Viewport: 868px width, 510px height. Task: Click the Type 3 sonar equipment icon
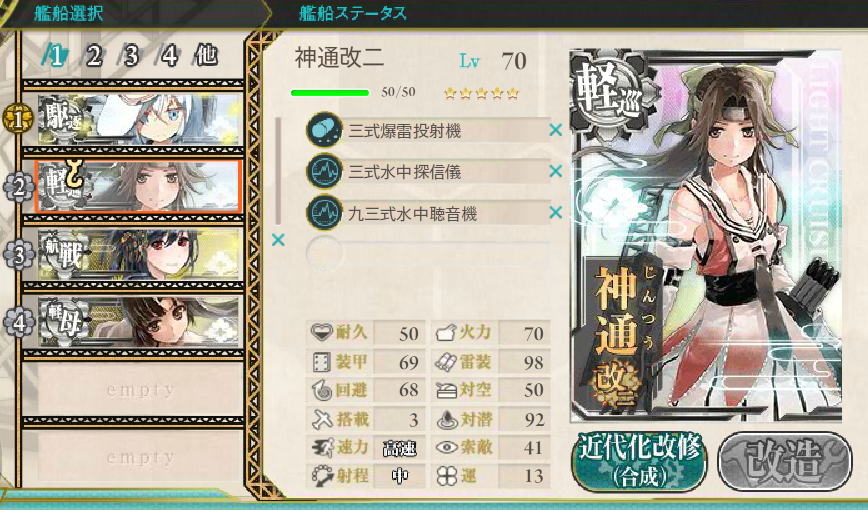coord(324,172)
